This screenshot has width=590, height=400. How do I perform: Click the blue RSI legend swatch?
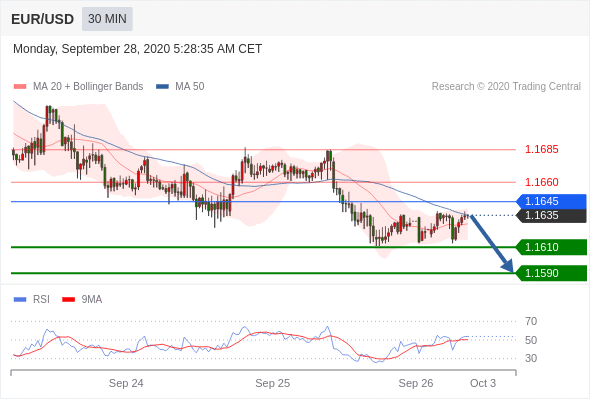20,300
